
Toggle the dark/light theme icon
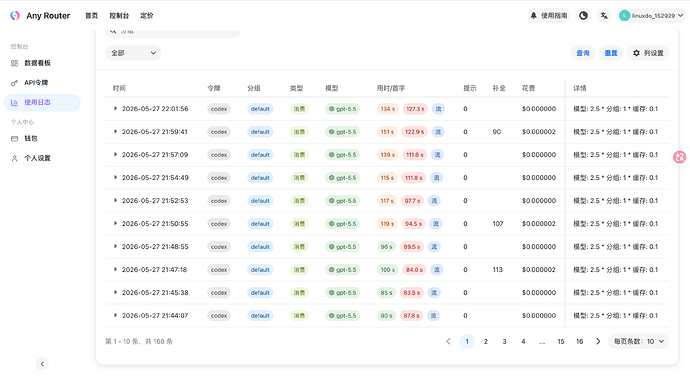point(583,15)
